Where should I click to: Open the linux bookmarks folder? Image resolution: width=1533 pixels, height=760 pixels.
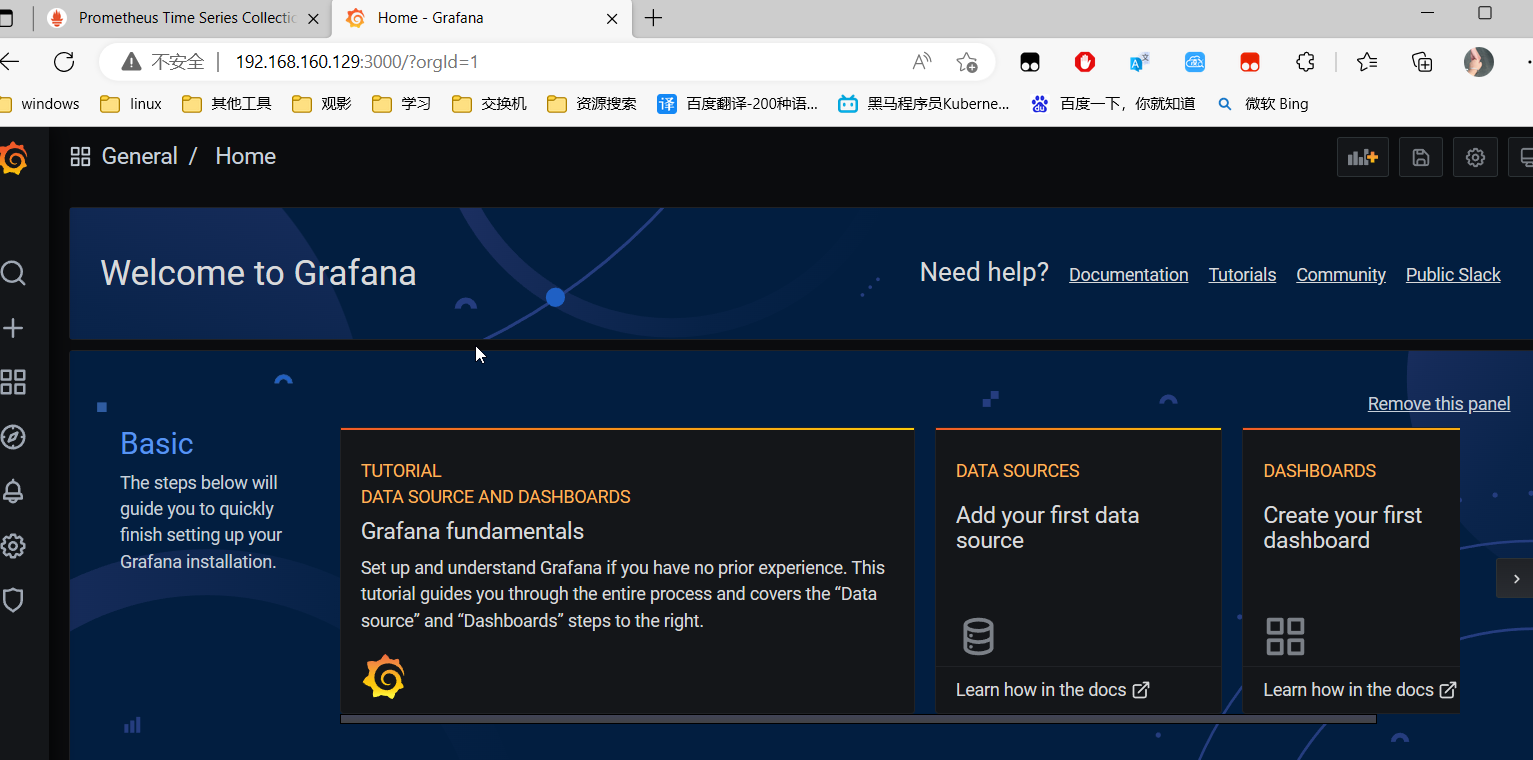coord(131,104)
